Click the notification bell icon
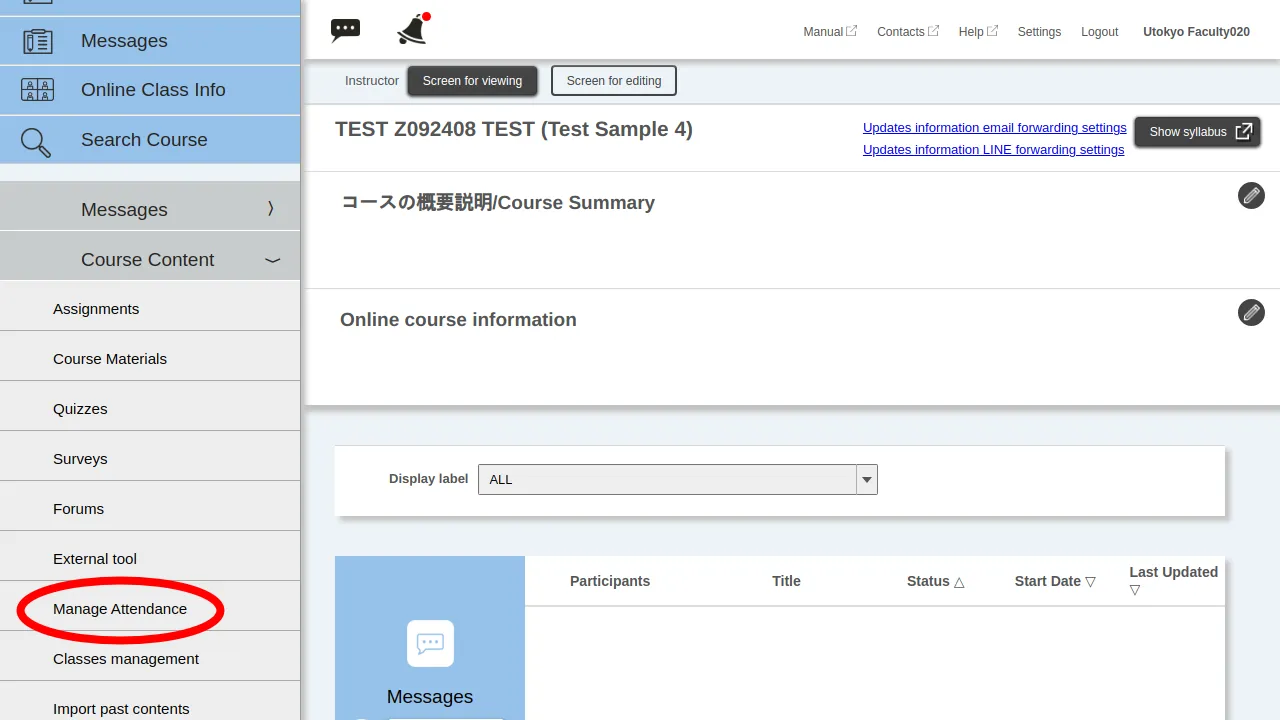This screenshot has height=720, width=1280. [x=411, y=30]
